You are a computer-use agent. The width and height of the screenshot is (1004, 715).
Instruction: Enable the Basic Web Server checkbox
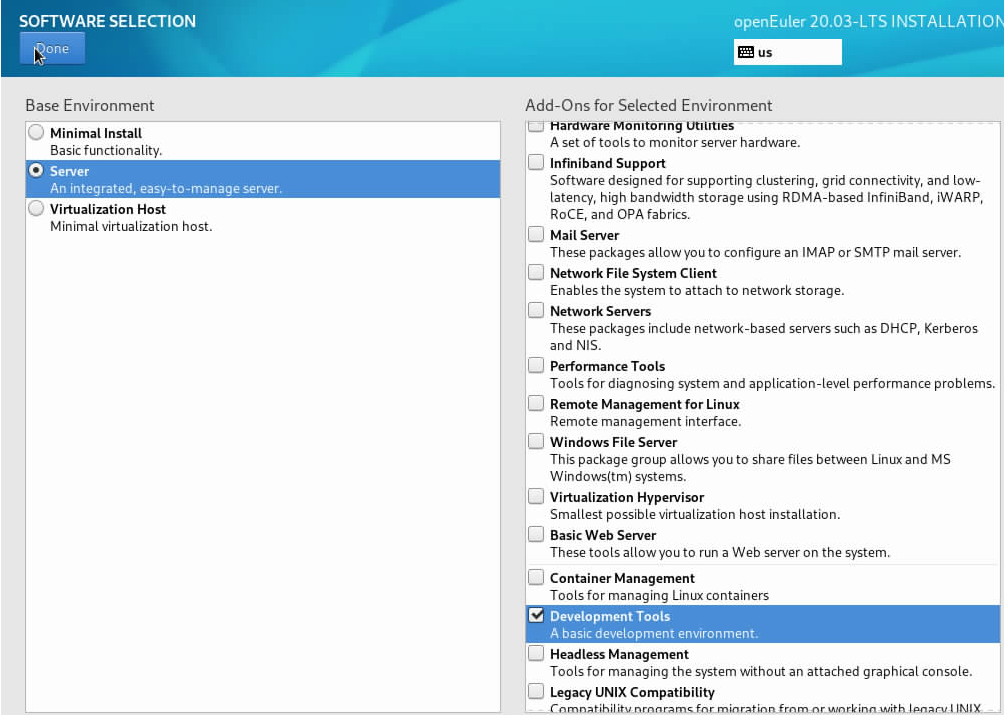(536, 534)
